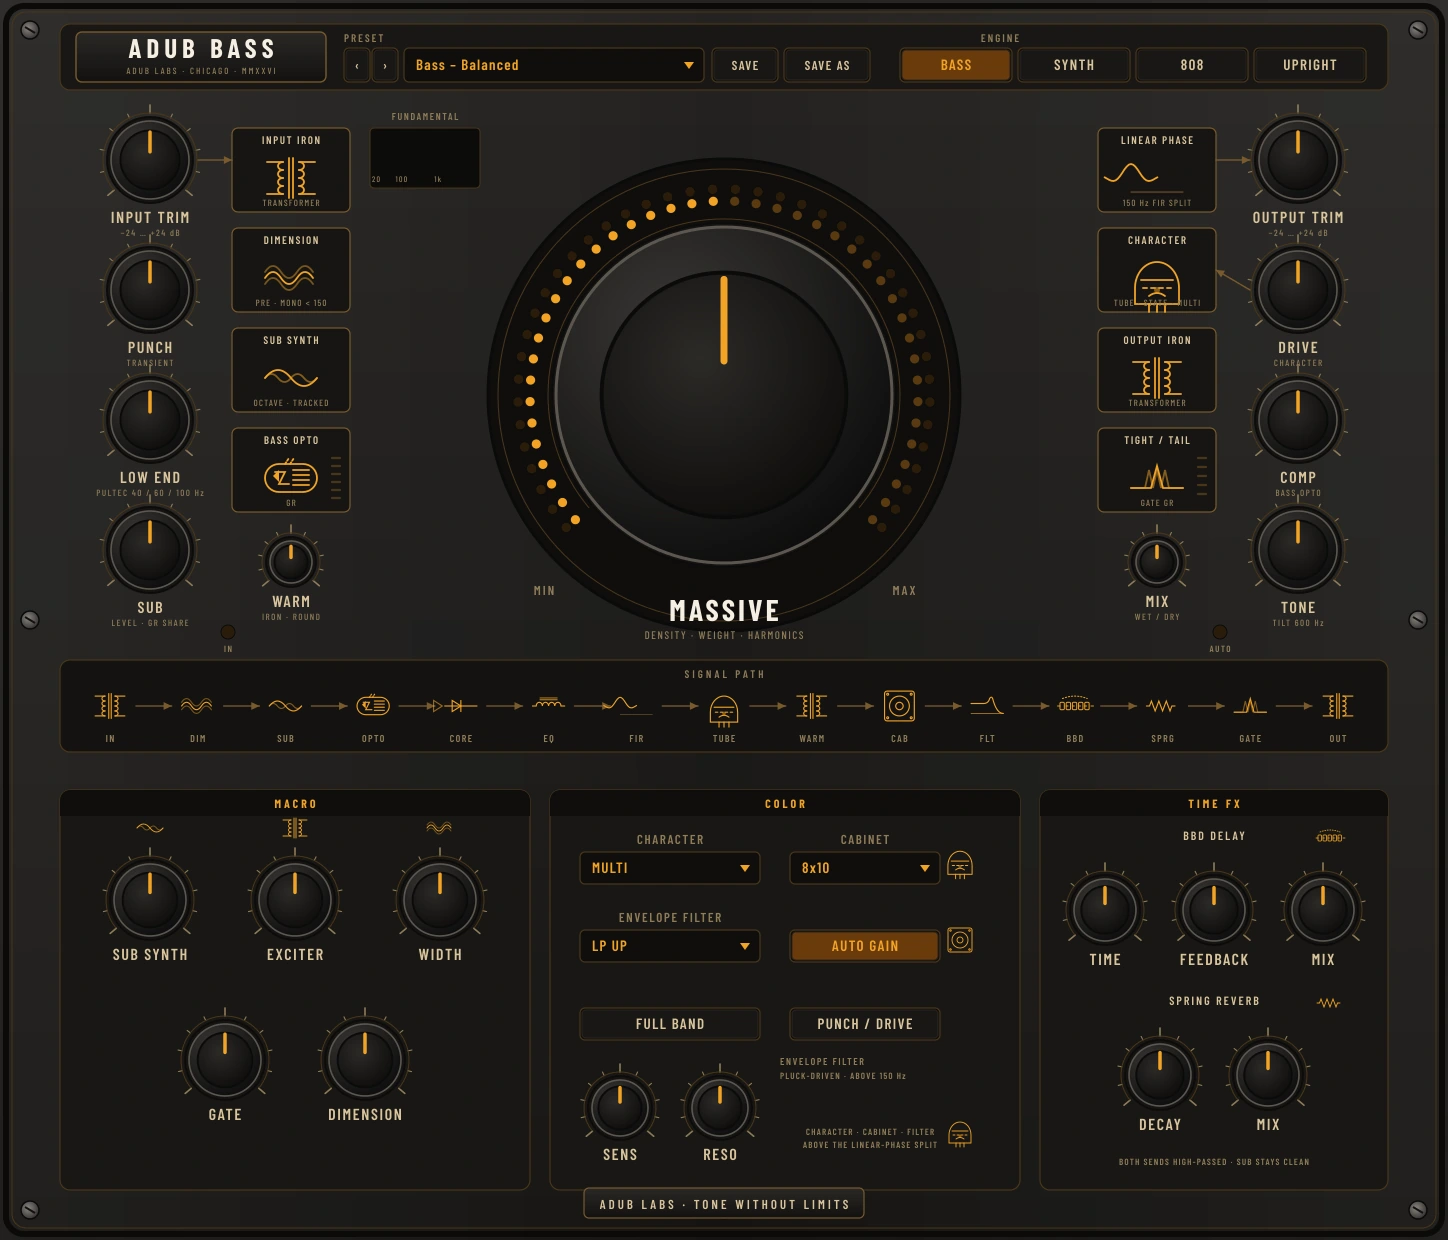Toggle the SUB SYNTH module

291,370
